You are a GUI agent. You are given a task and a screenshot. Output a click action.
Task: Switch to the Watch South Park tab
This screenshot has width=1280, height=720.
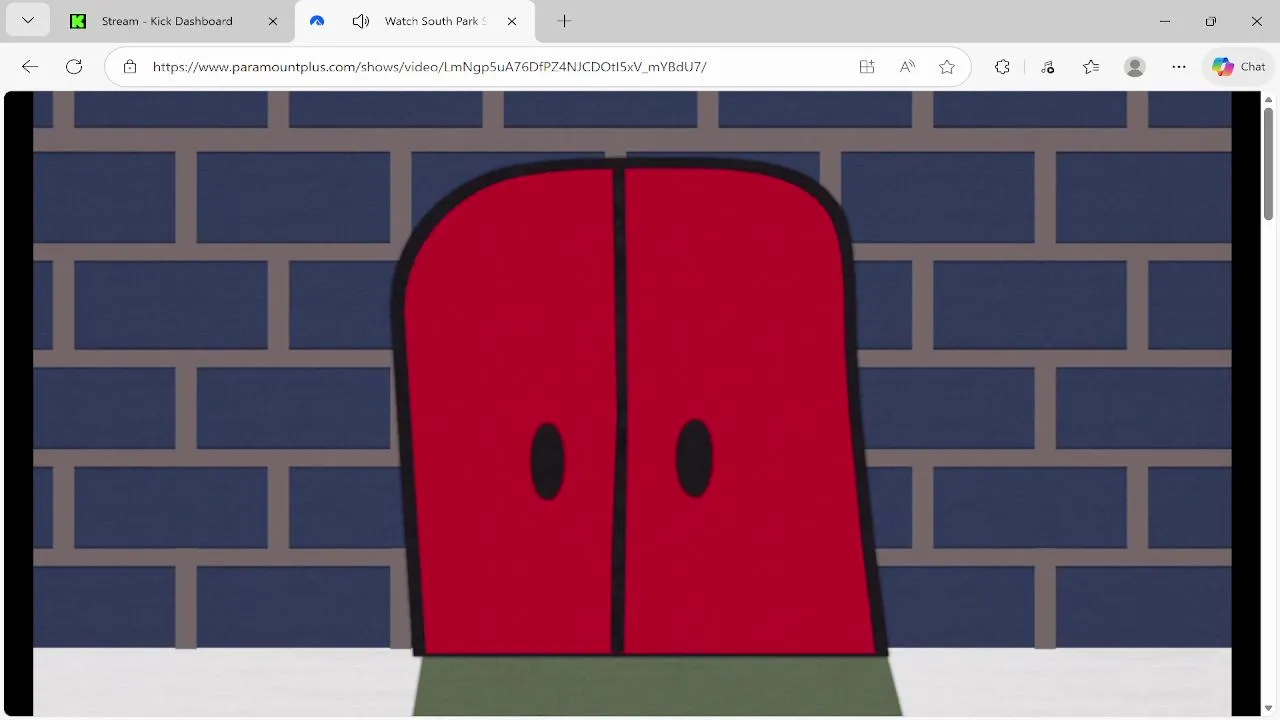click(x=435, y=21)
